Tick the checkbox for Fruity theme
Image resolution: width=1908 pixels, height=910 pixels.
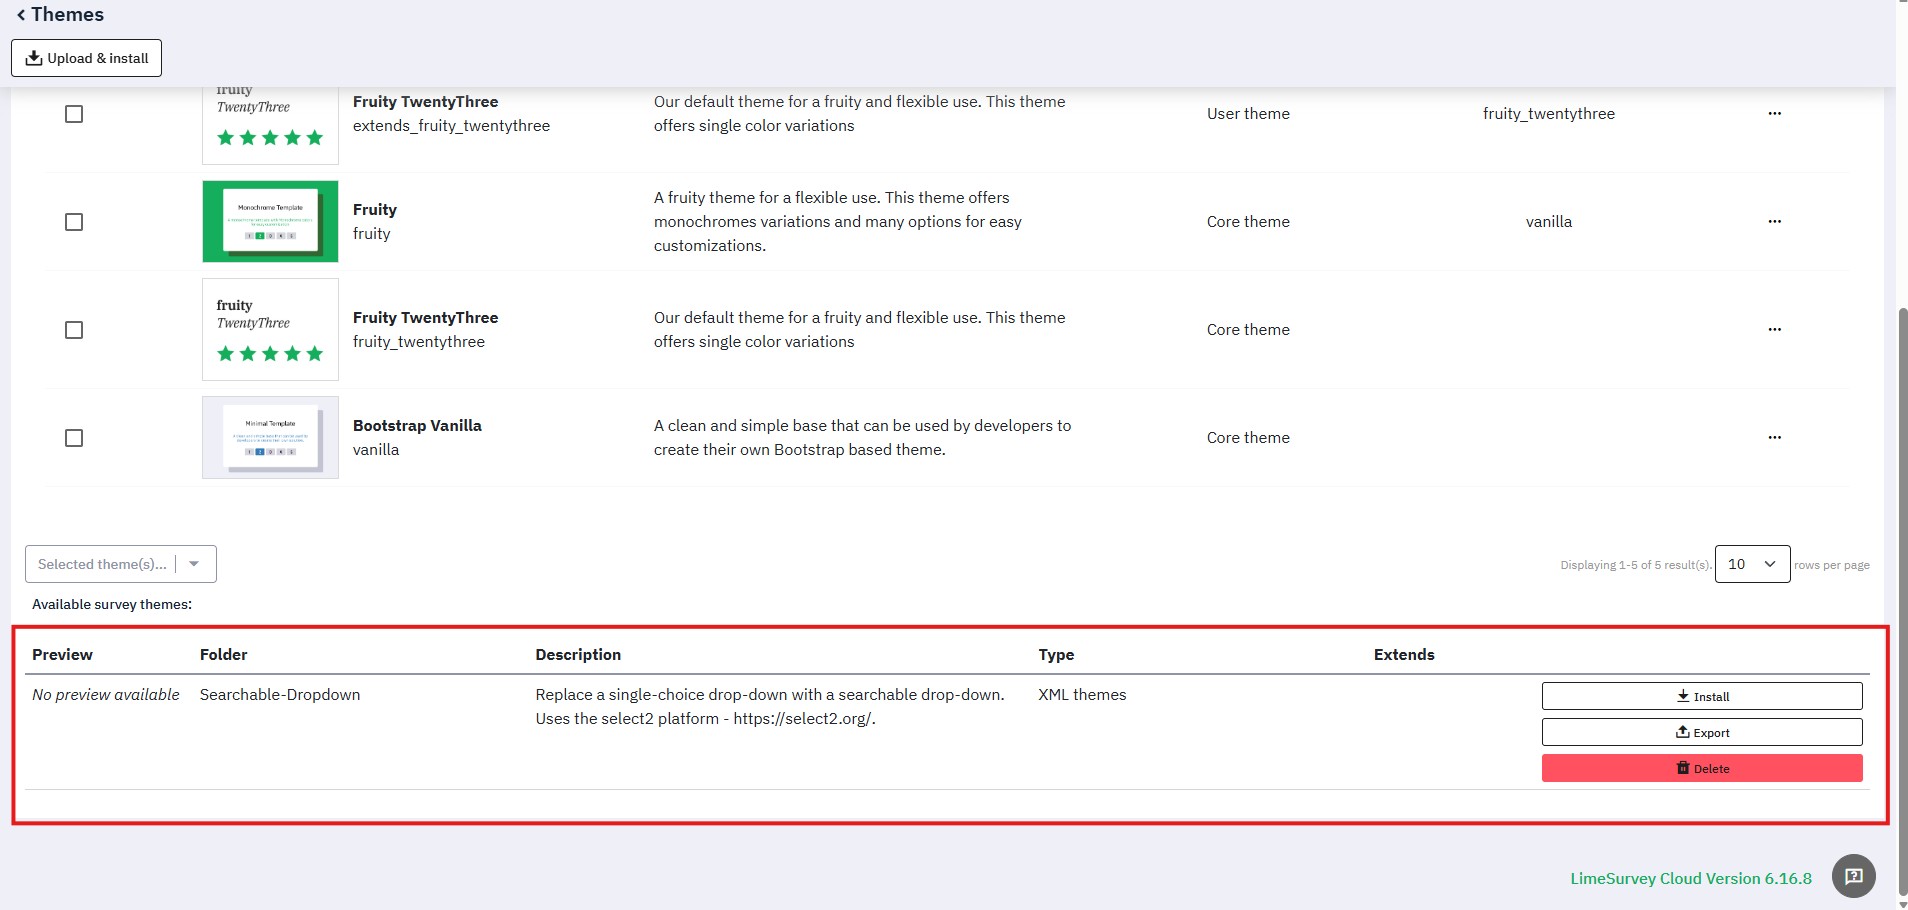point(74,222)
